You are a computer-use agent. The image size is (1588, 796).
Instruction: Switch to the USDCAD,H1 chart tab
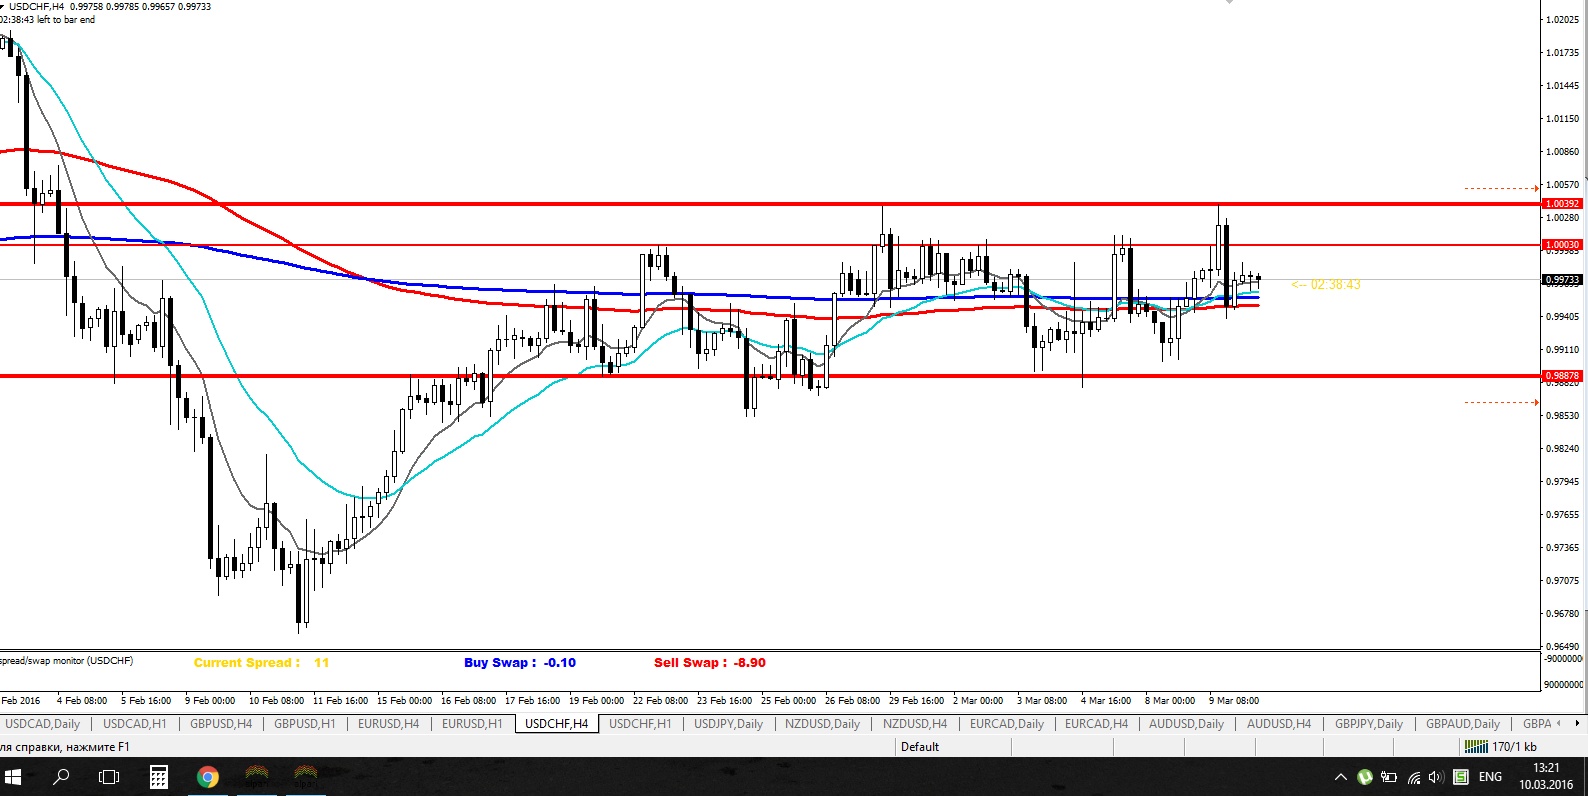pos(135,723)
